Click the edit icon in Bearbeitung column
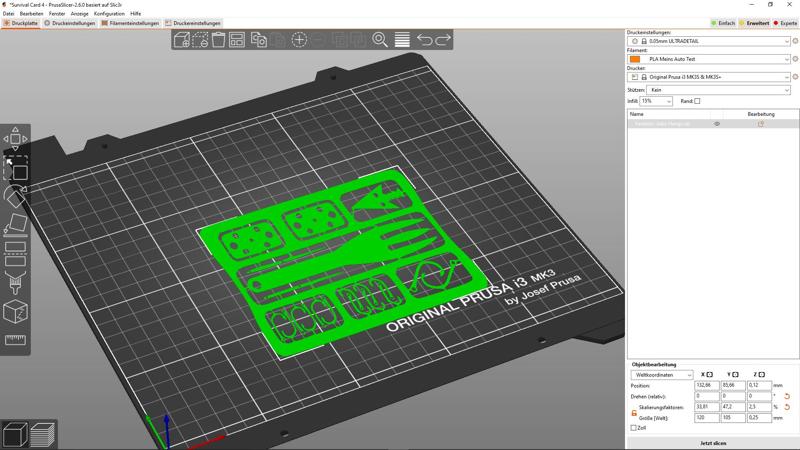The image size is (800, 450). (x=761, y=124)
